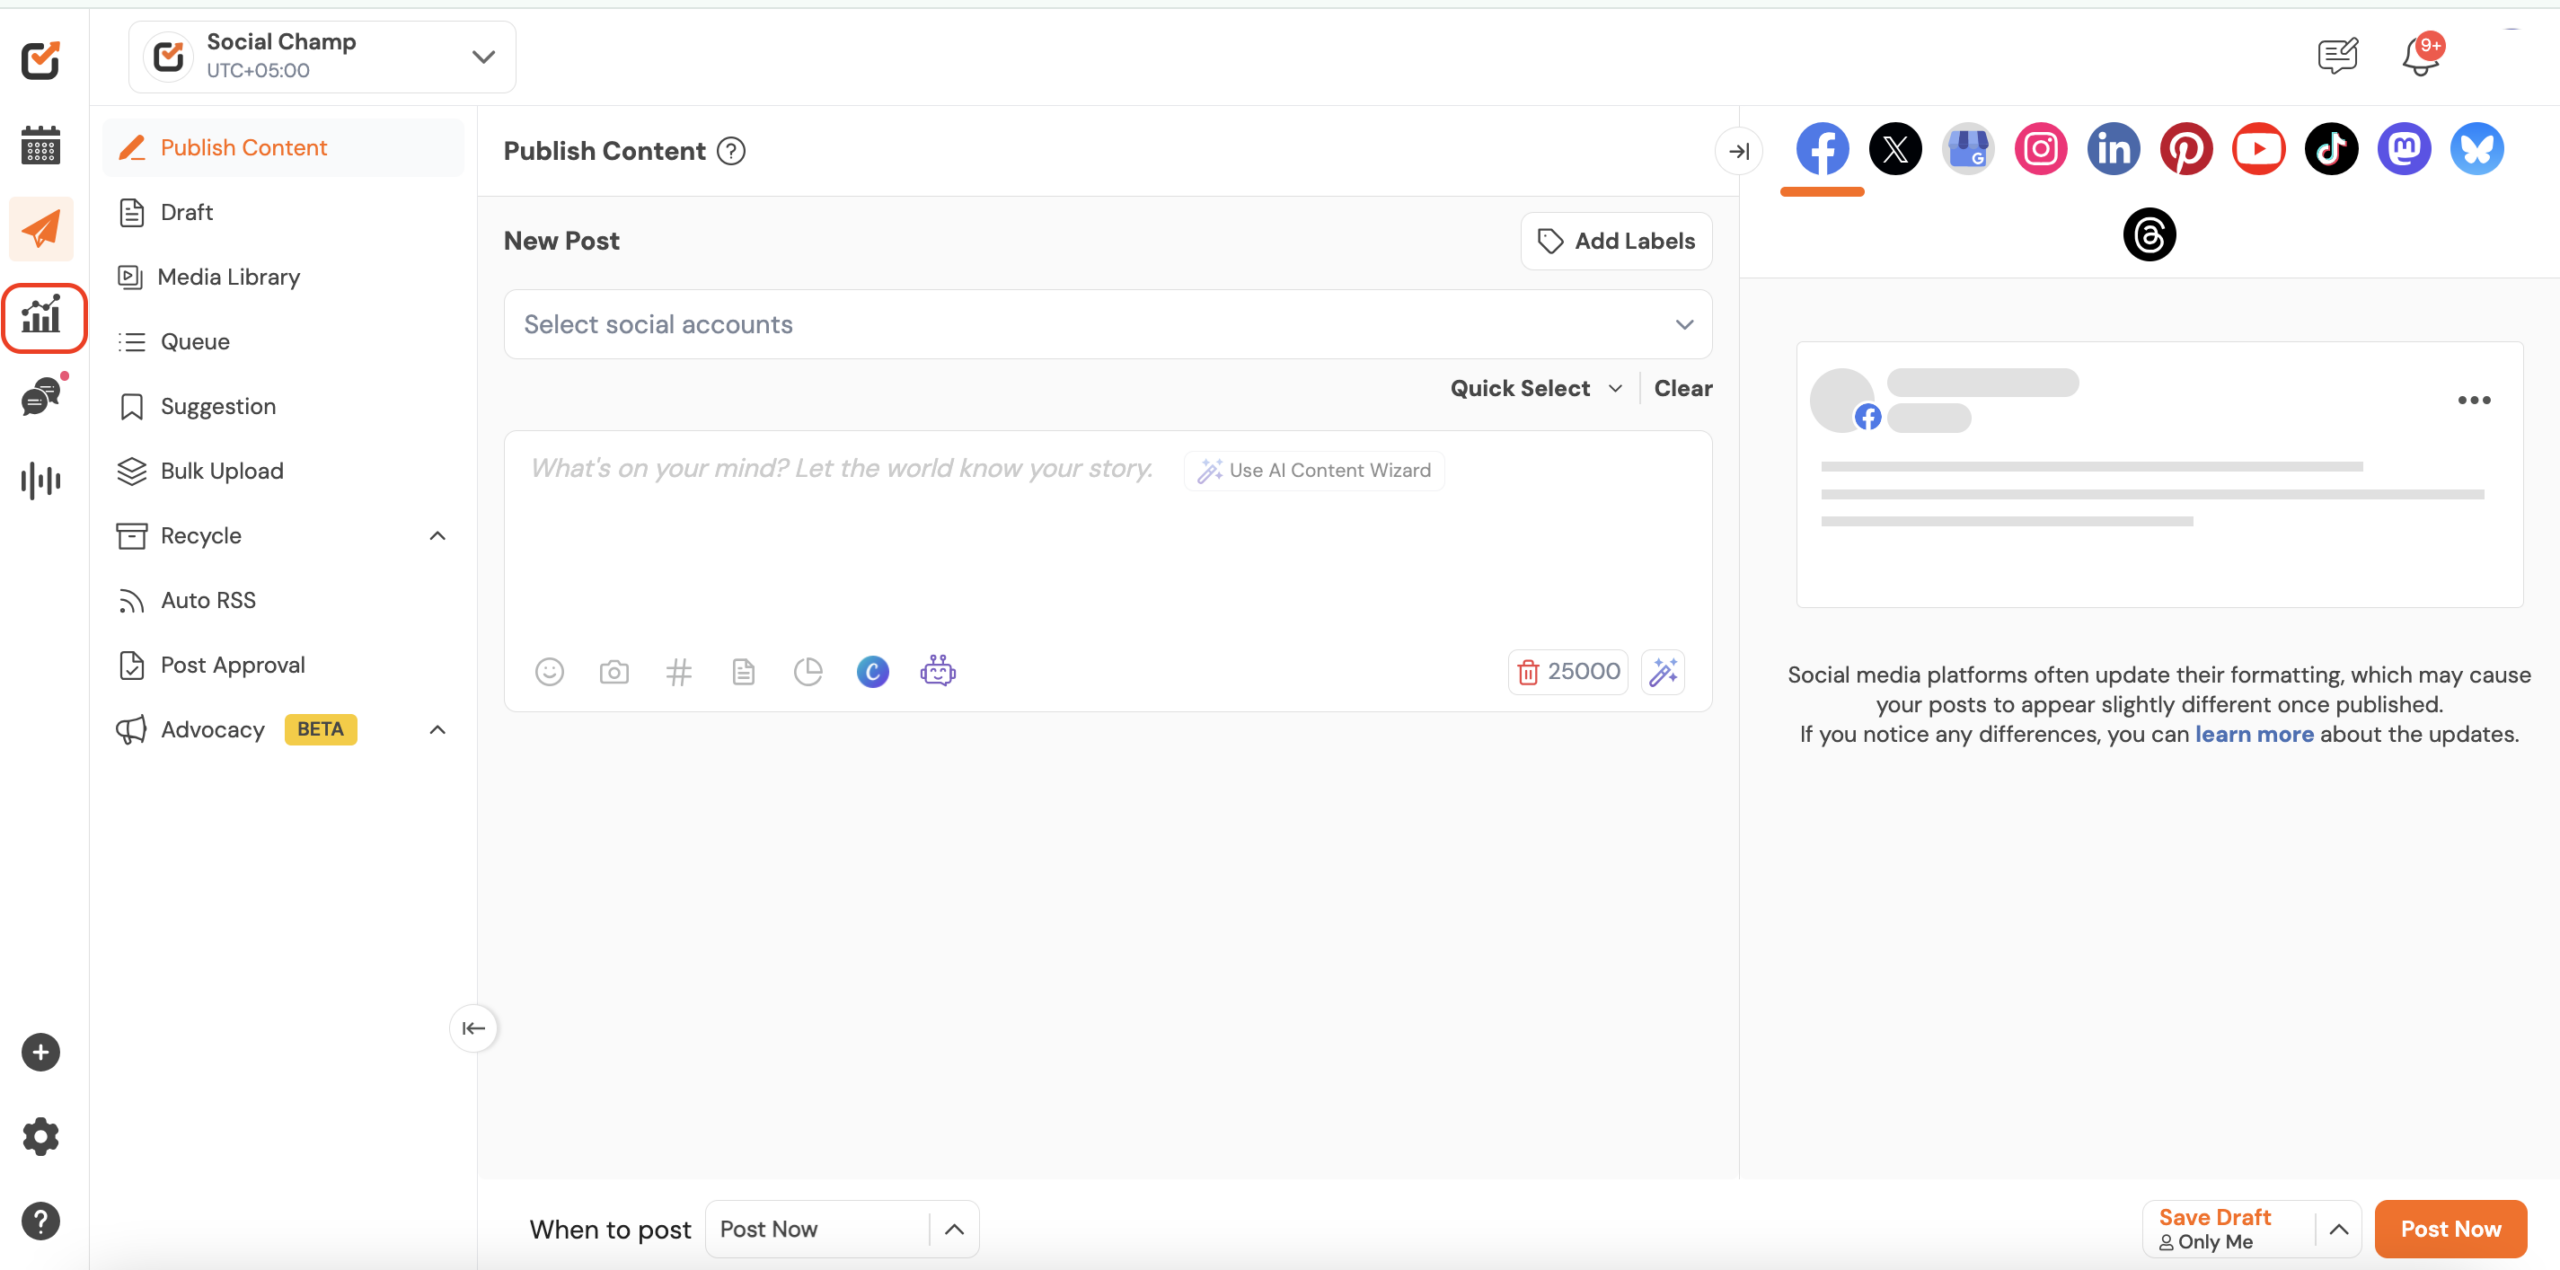Add media using the camera icon
This screenshot has height=1270, width=2560.
(x=614, y=672)
